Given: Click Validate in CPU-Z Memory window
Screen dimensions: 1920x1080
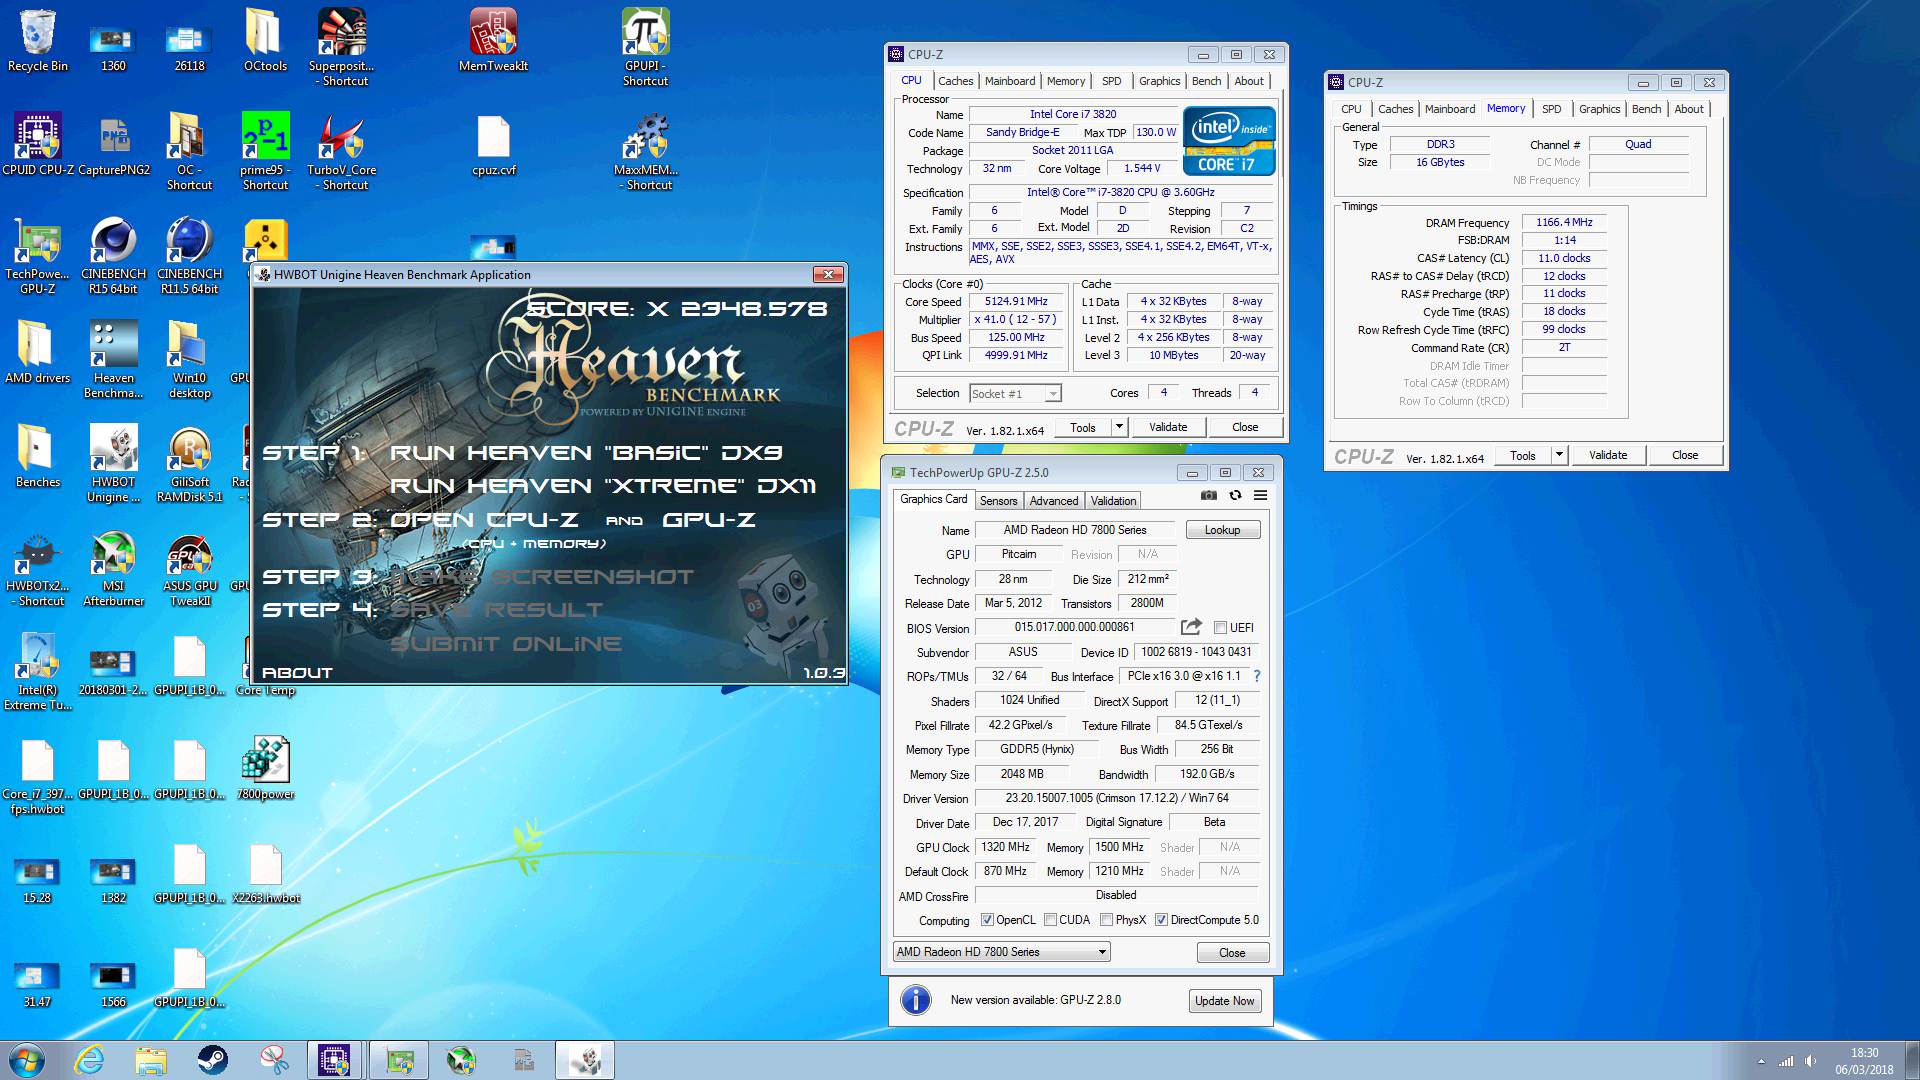Looking at the screenshot, I should pos(1608,455).
